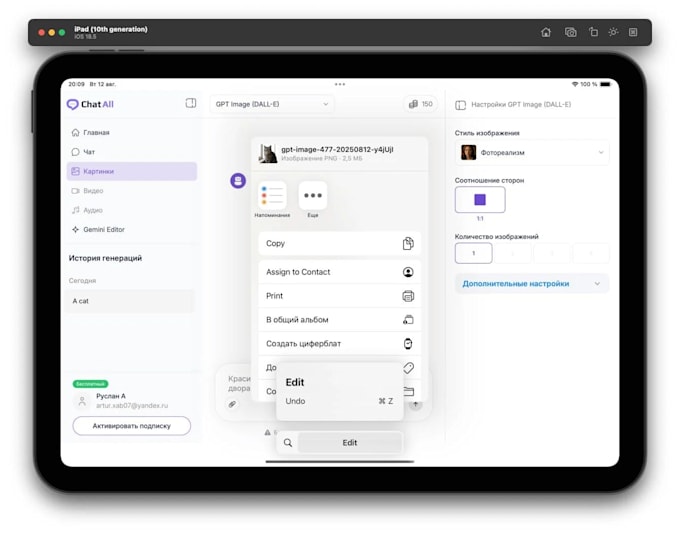
Task: Click the warning triangle icon
Action: pos(268,432)
